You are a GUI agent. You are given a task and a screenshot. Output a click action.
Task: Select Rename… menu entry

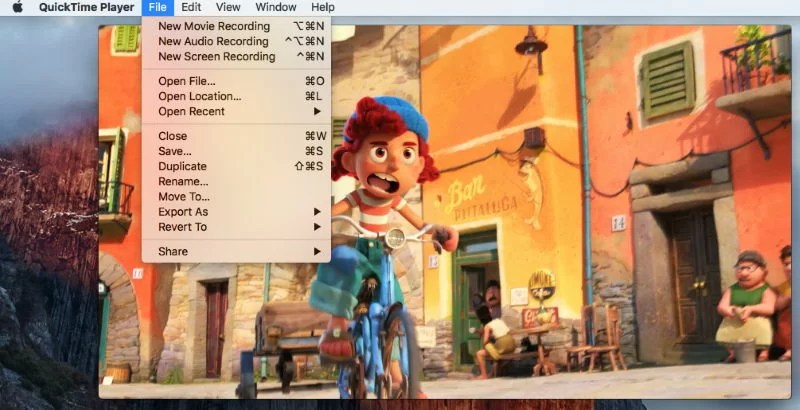236,182
